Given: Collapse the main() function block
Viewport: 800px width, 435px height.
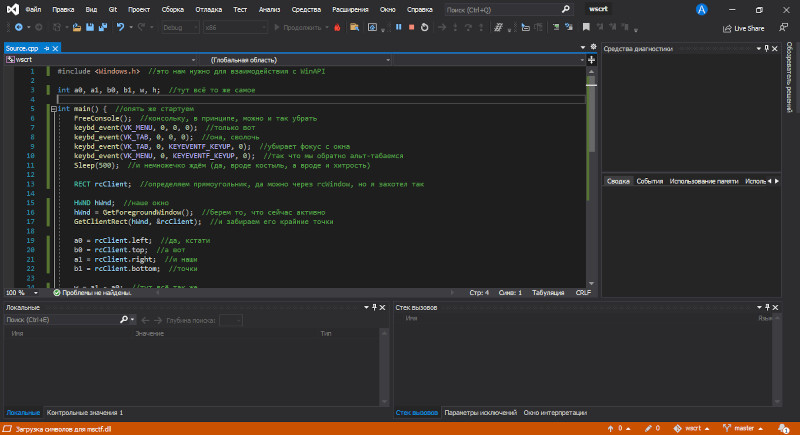Looking at the screenshot, I should click(54, 109).
